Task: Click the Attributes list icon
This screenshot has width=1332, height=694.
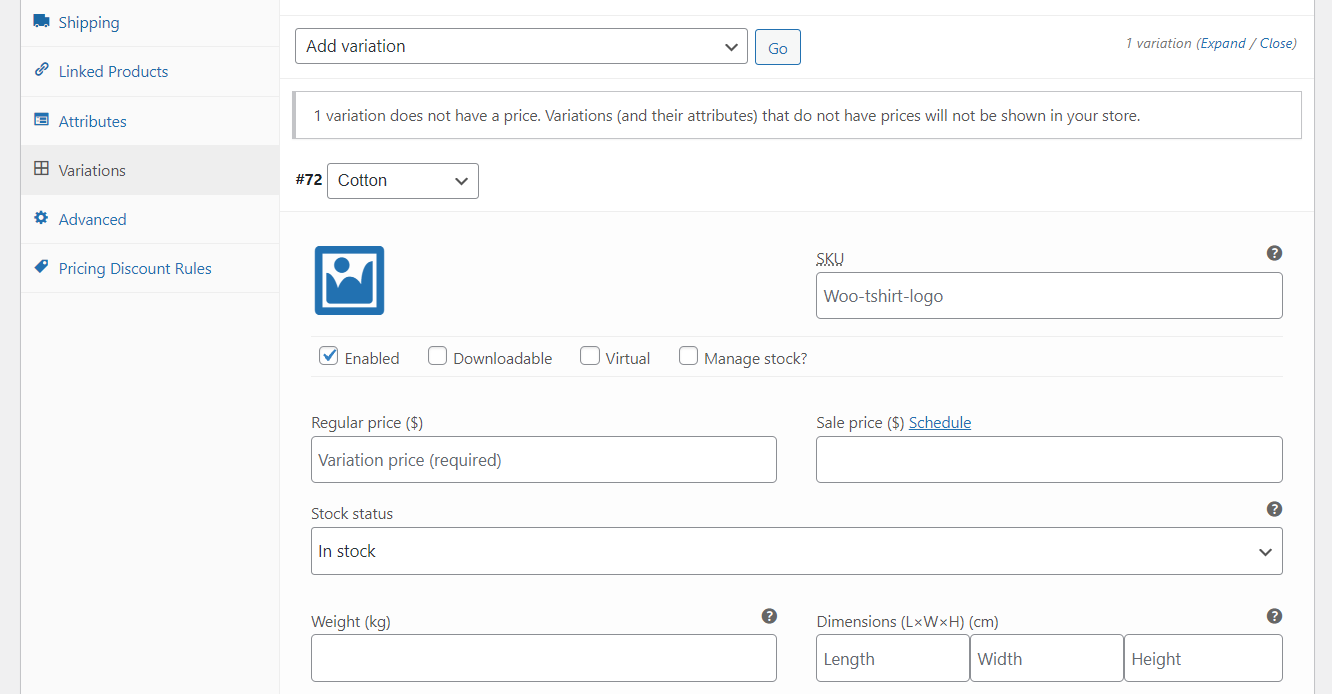Action: (41, 120)
